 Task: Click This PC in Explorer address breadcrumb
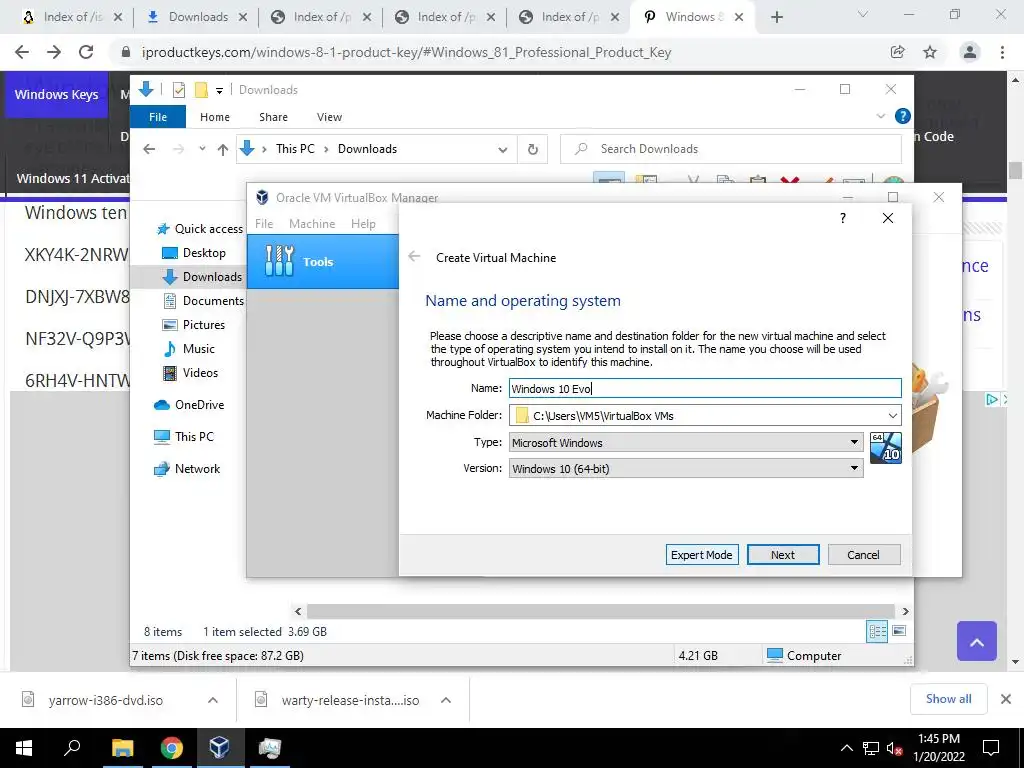[x=295, y=149]
